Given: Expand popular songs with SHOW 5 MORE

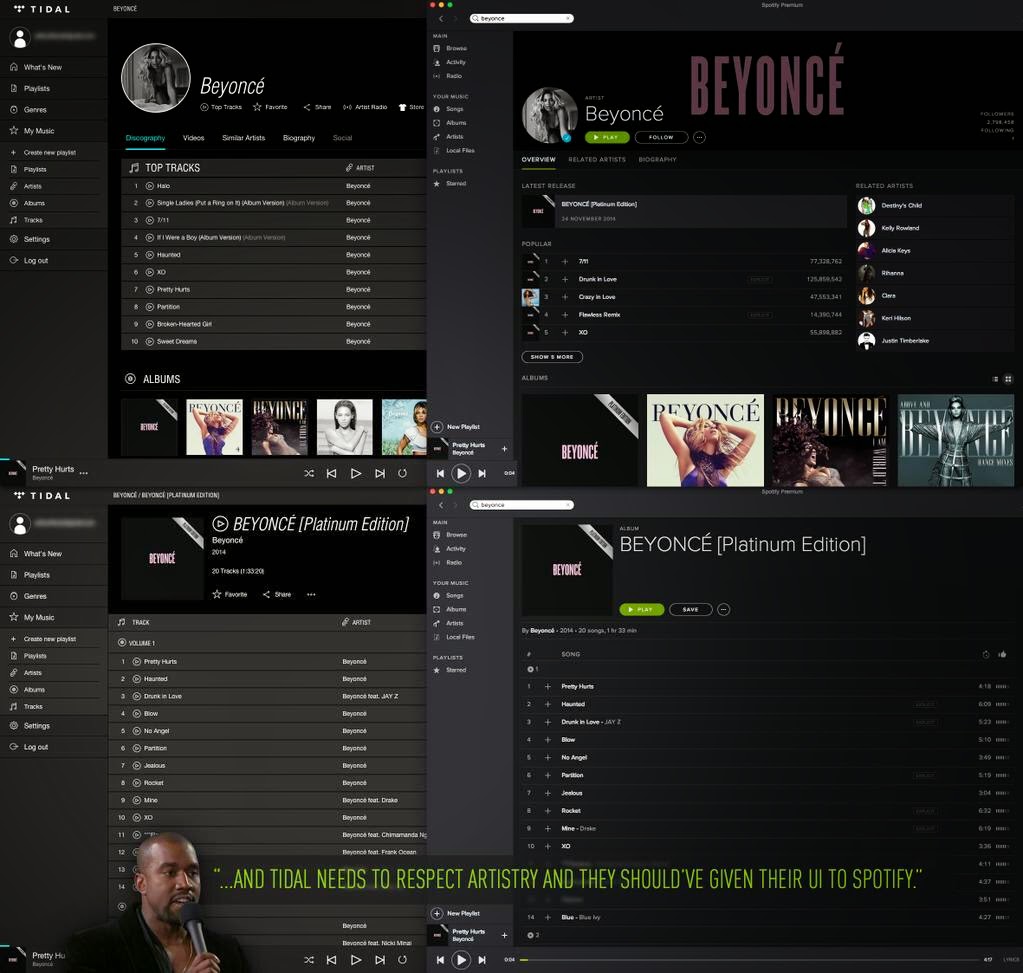Looking at the screenshot, I should point(552,357).
